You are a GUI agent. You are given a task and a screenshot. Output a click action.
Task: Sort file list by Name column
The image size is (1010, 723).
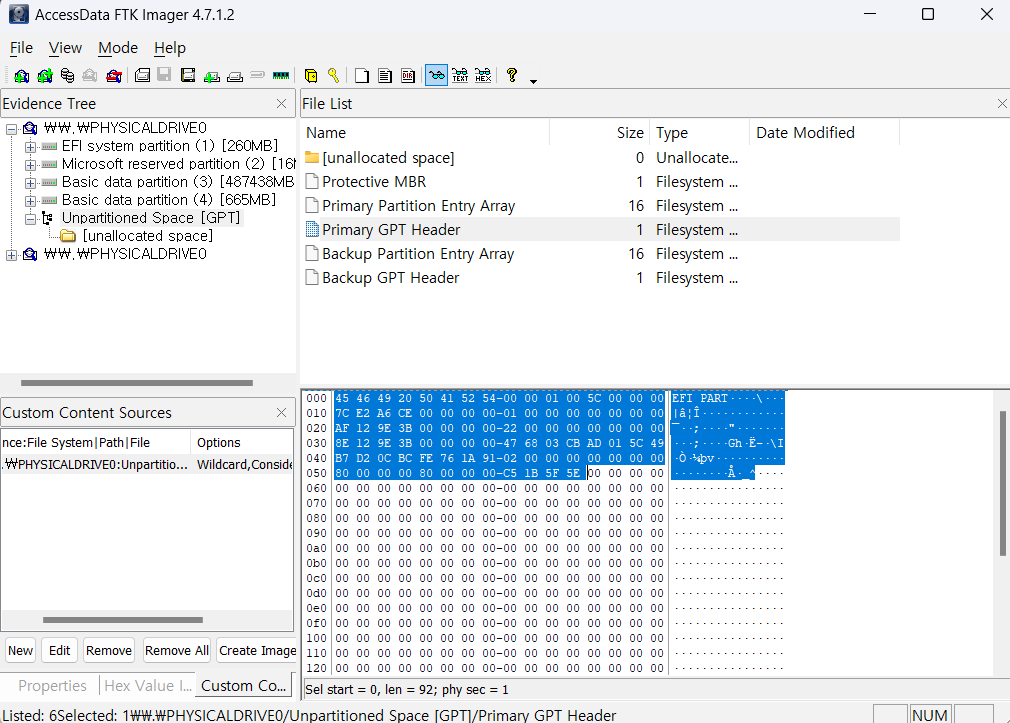point(425,133)
